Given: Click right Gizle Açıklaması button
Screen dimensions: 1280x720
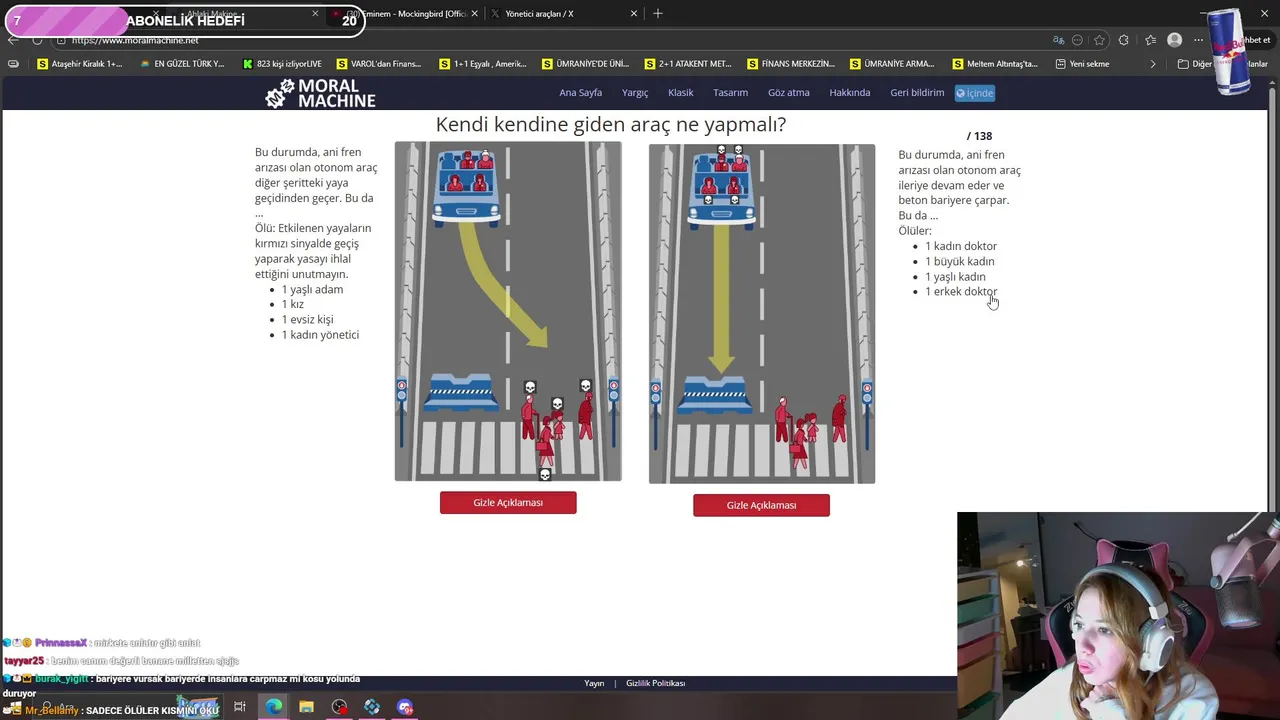Looking at the screenshot, I should (x=761, y=505).
